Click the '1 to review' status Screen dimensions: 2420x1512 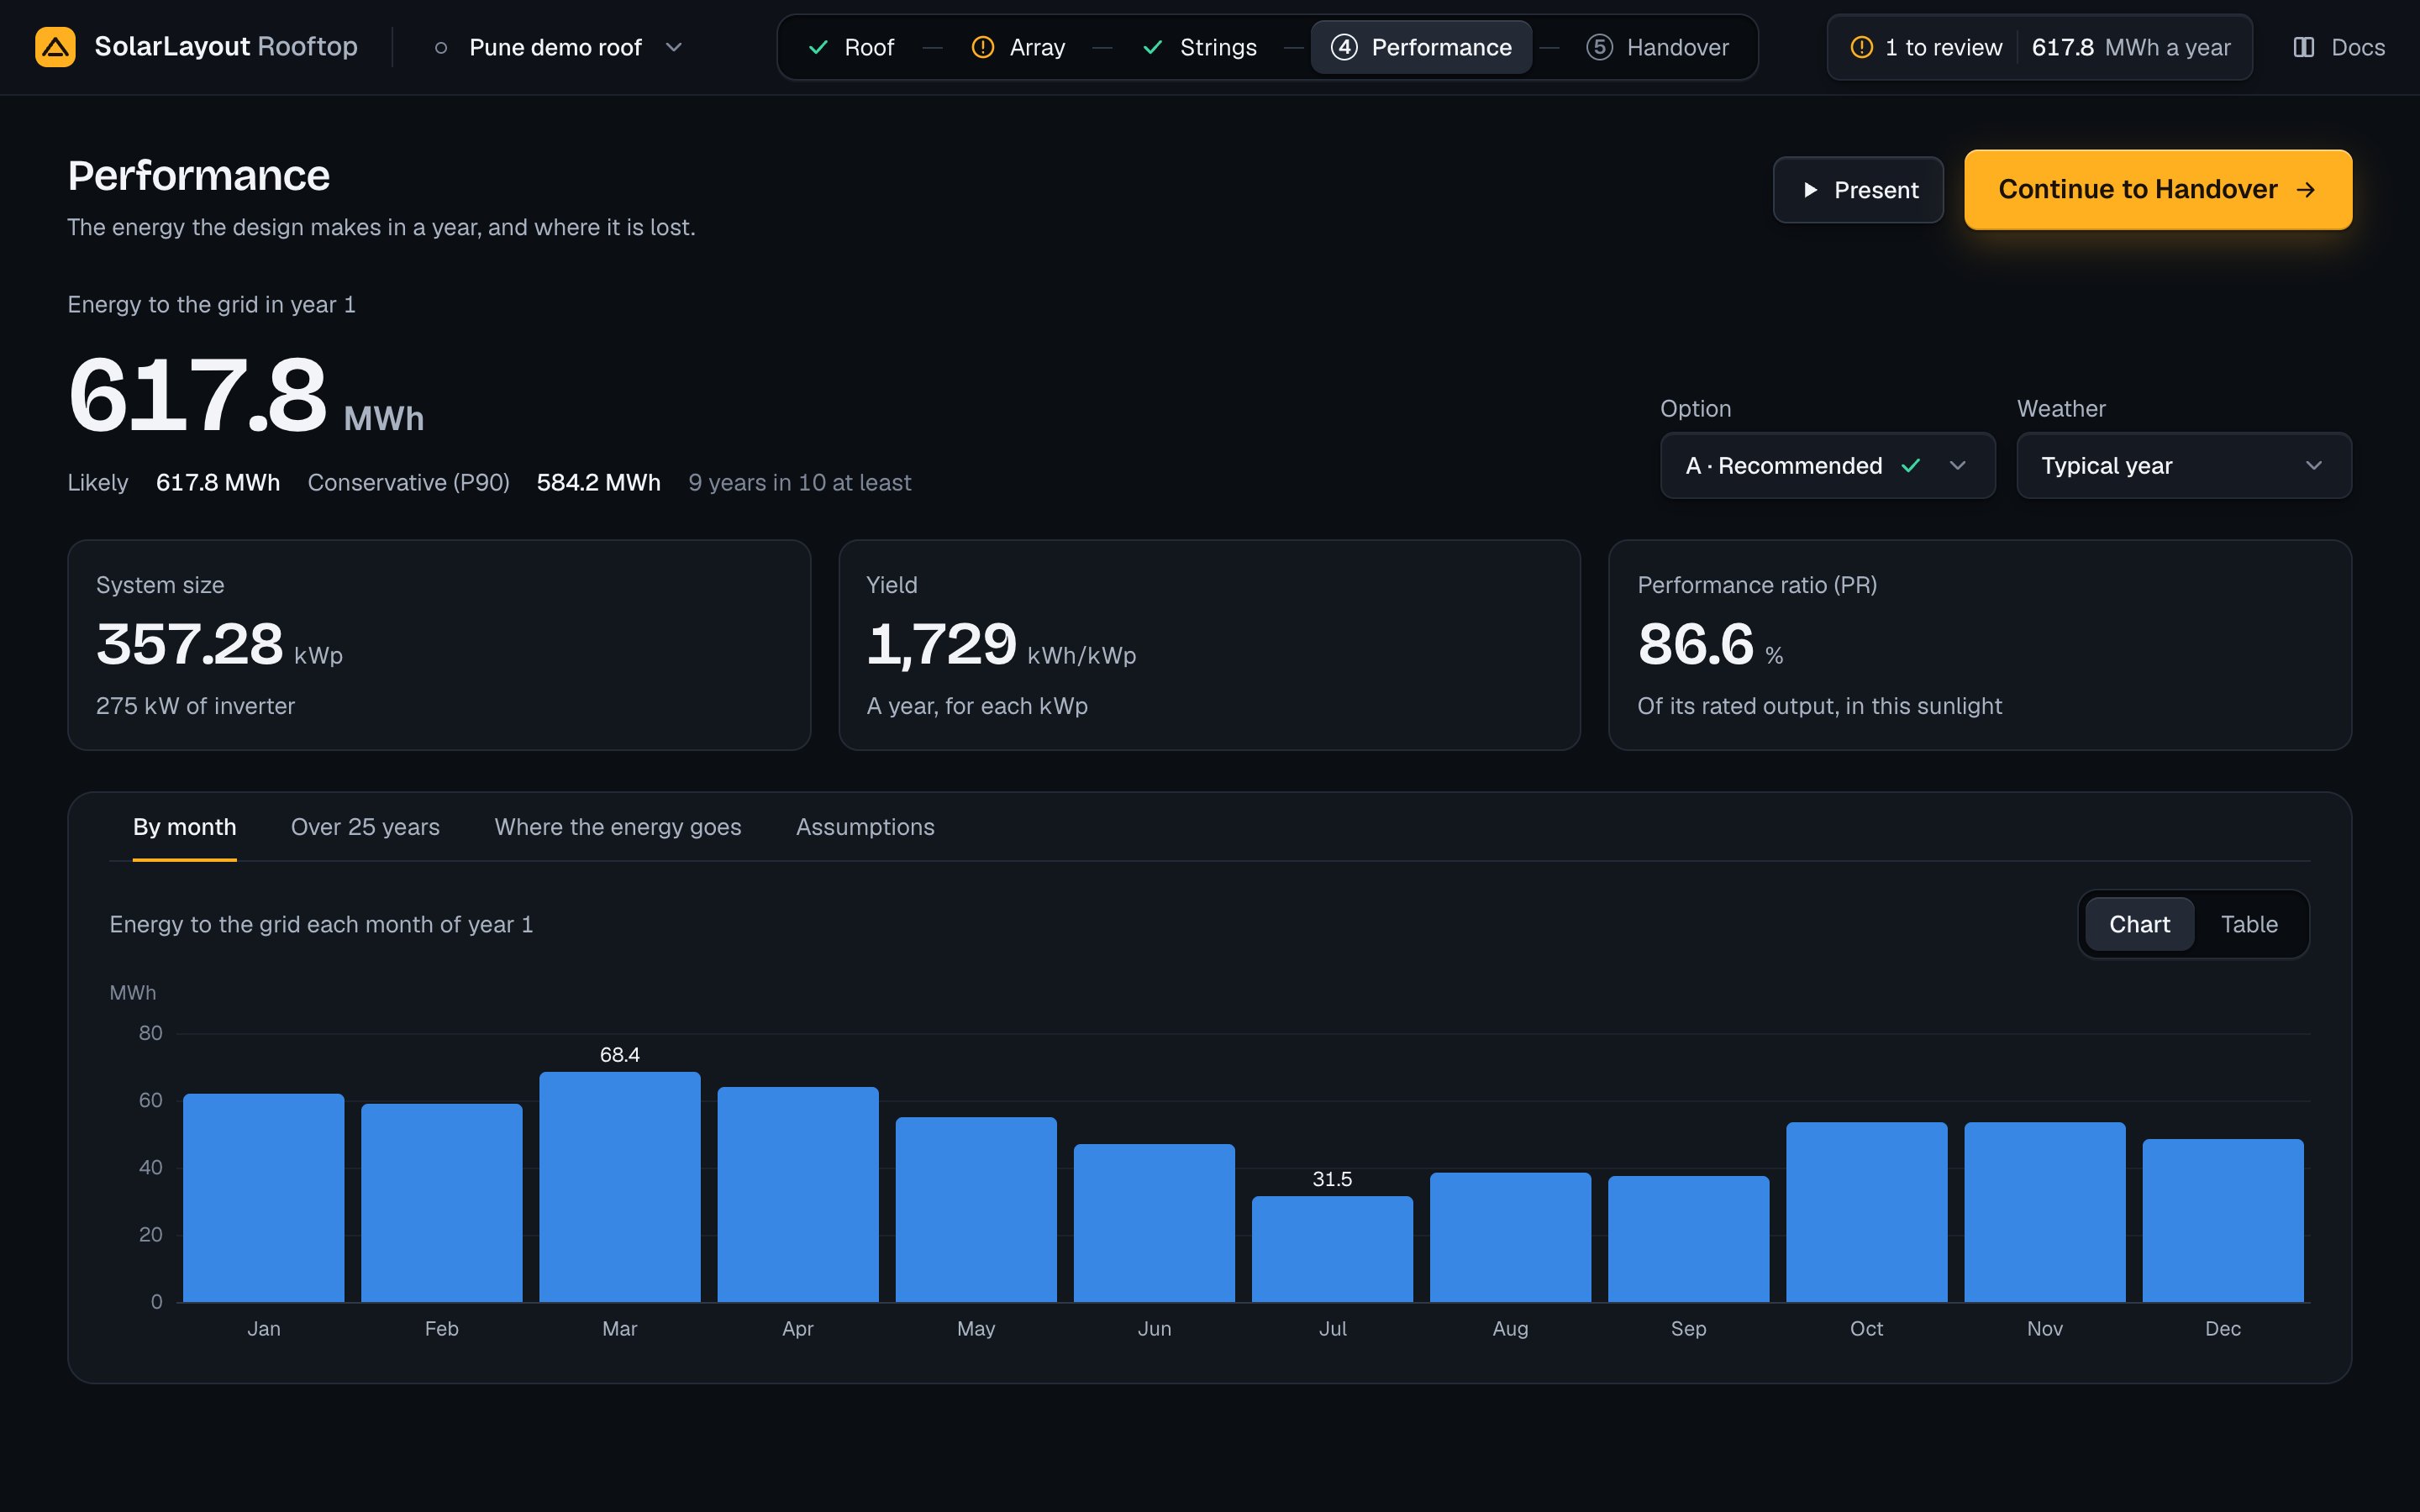pos(1926,47)
